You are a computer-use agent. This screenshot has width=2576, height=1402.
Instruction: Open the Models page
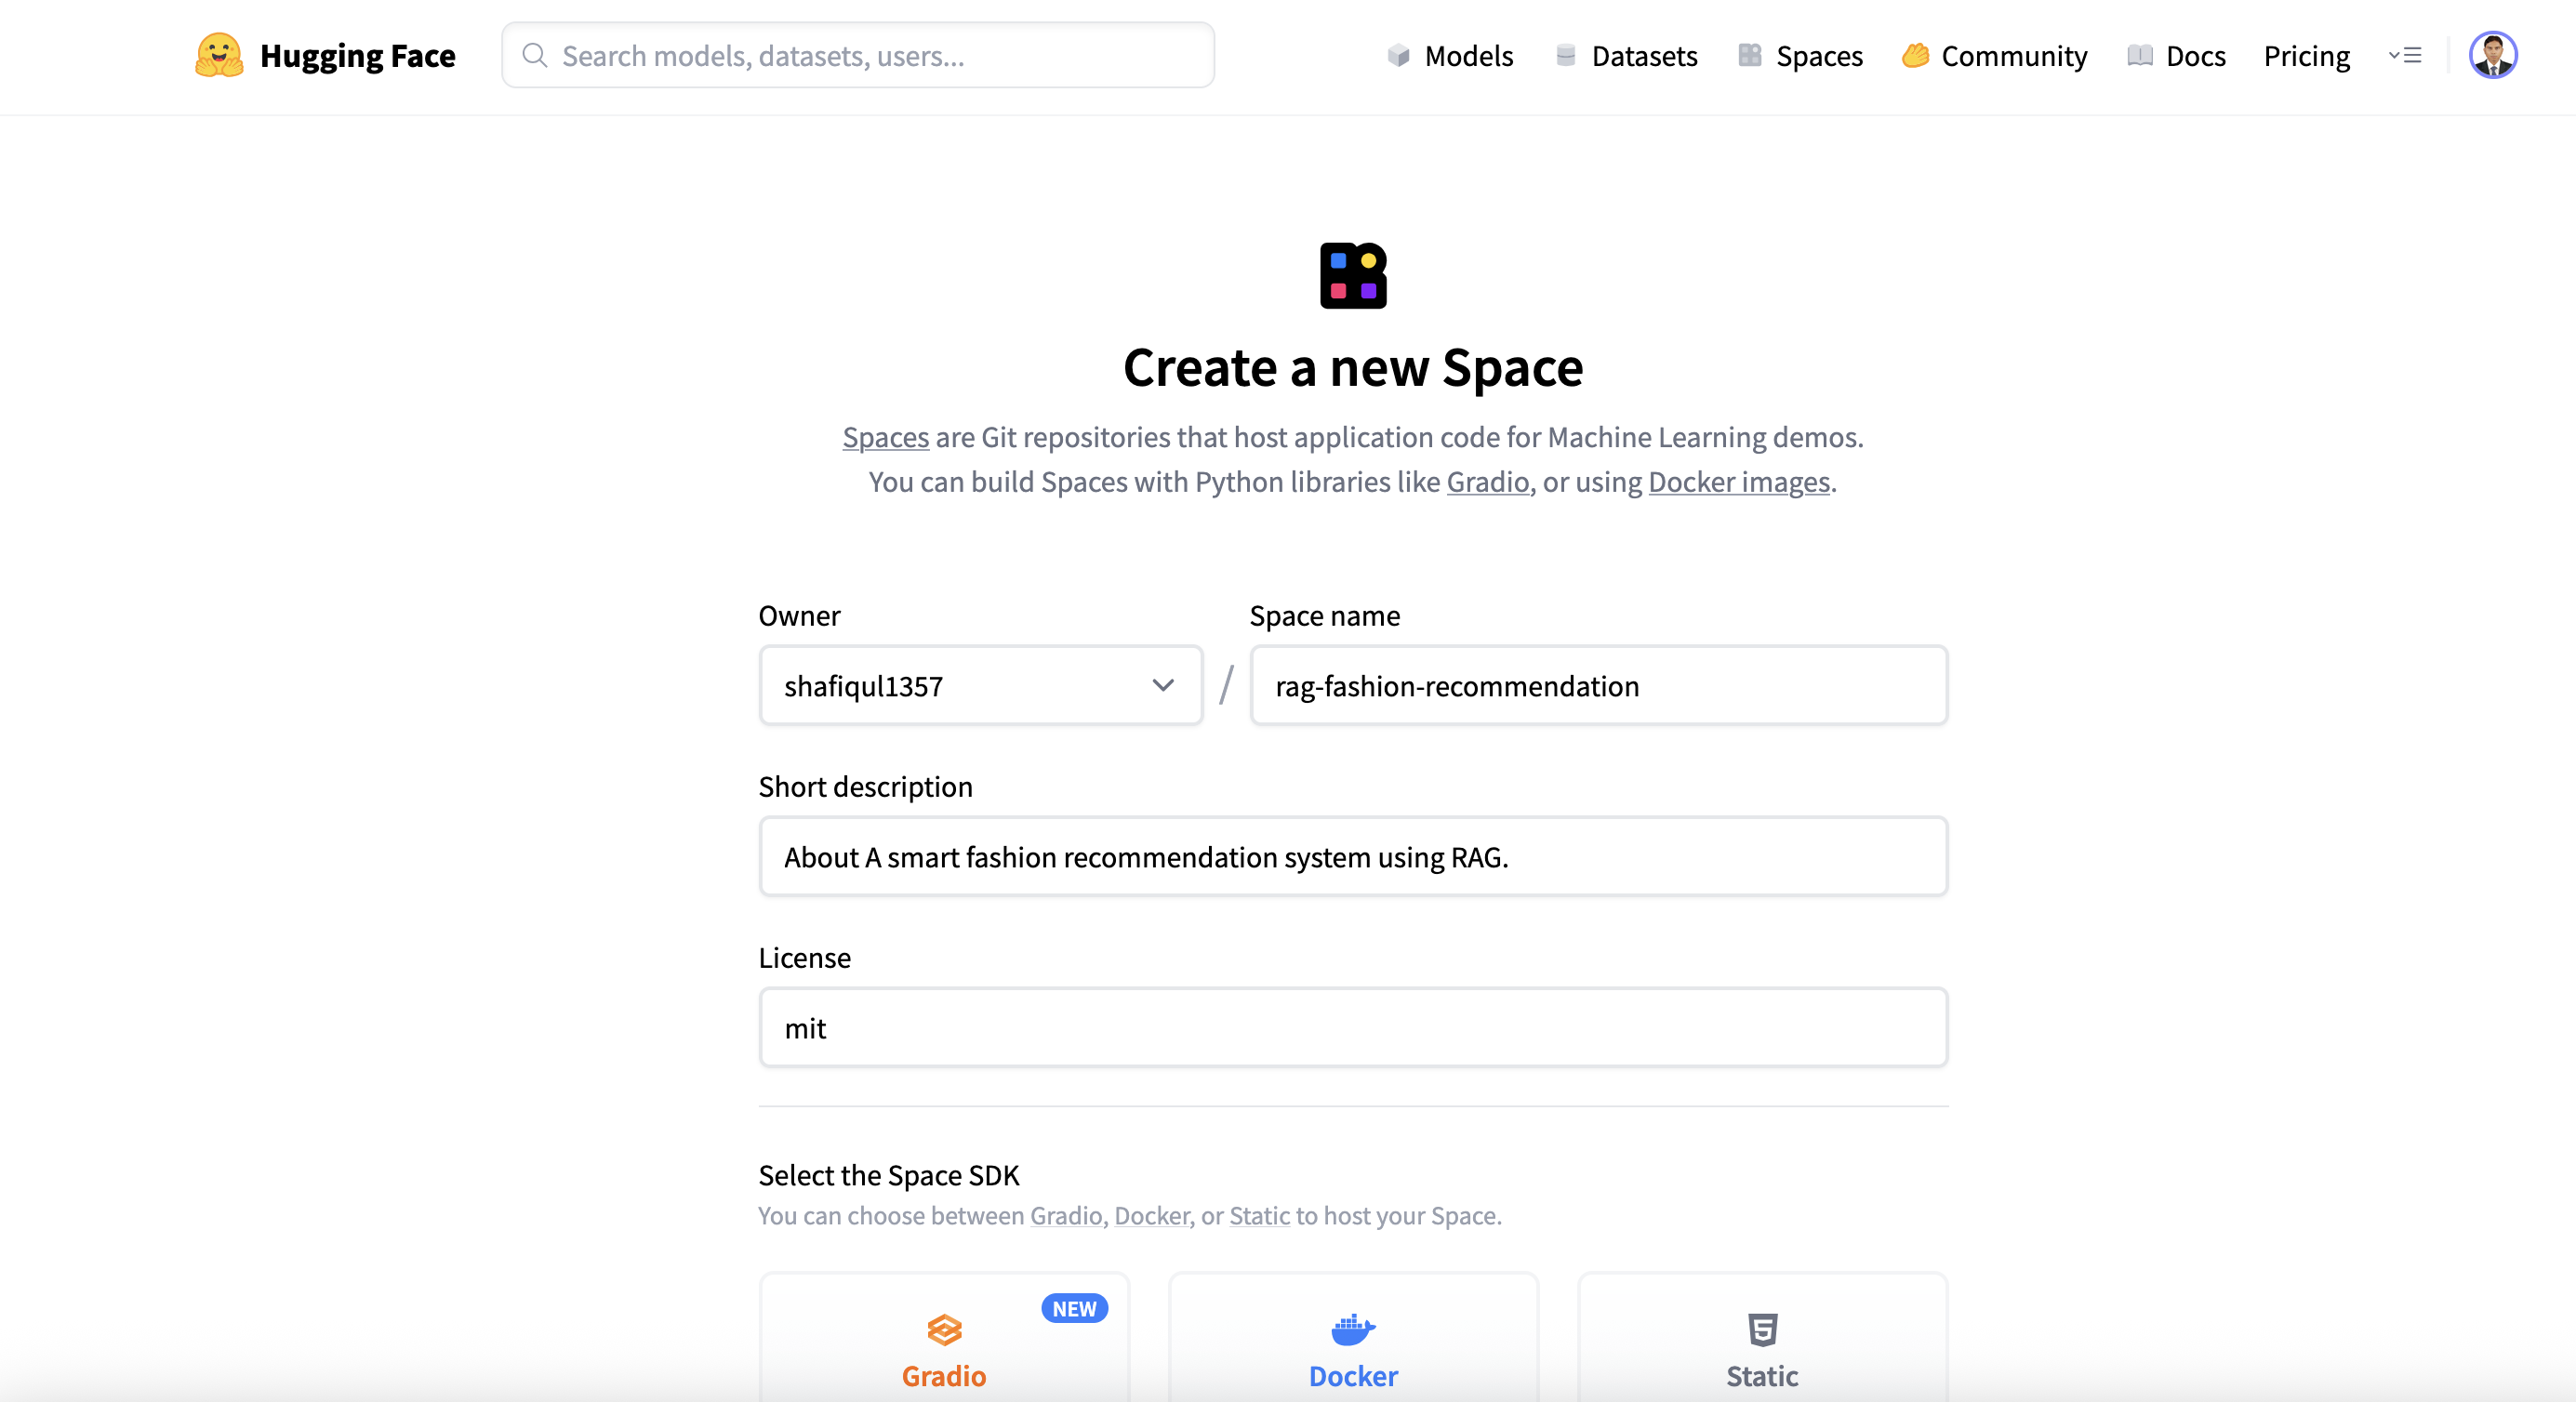[x=1450, y=56]
